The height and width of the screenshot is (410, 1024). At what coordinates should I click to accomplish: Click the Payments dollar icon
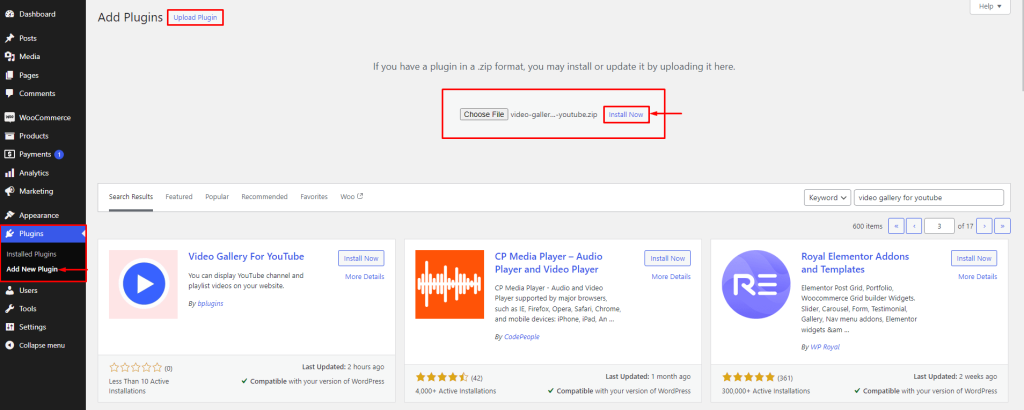[x=10, y=155]
